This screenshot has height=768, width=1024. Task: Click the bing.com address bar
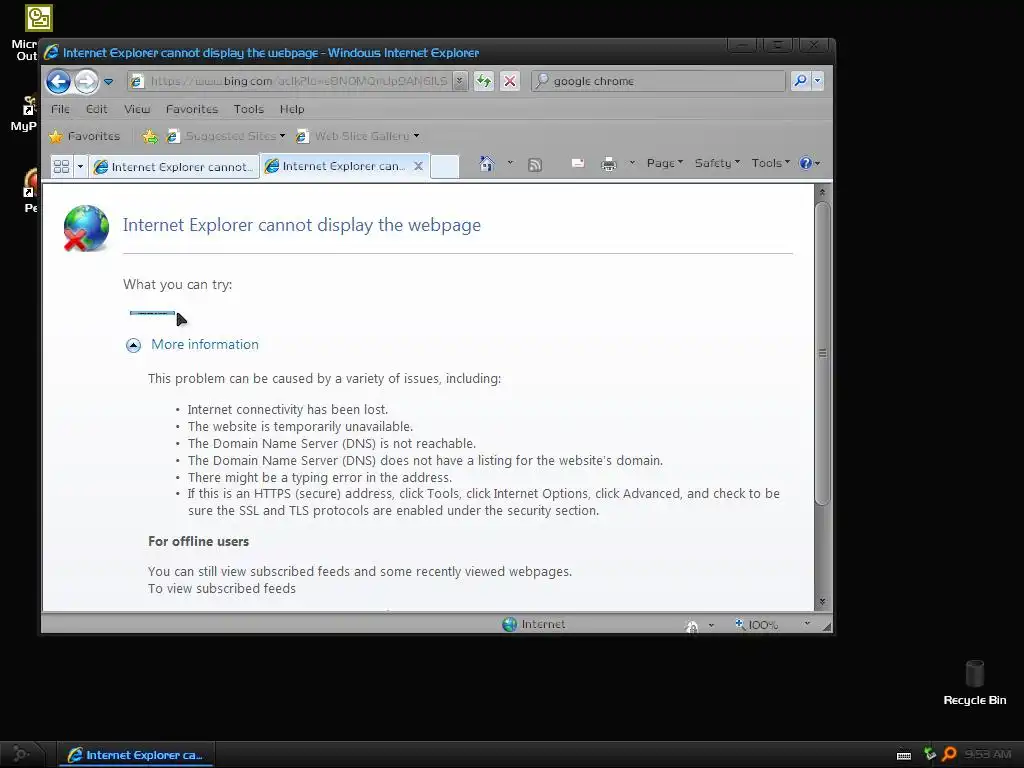291,81
